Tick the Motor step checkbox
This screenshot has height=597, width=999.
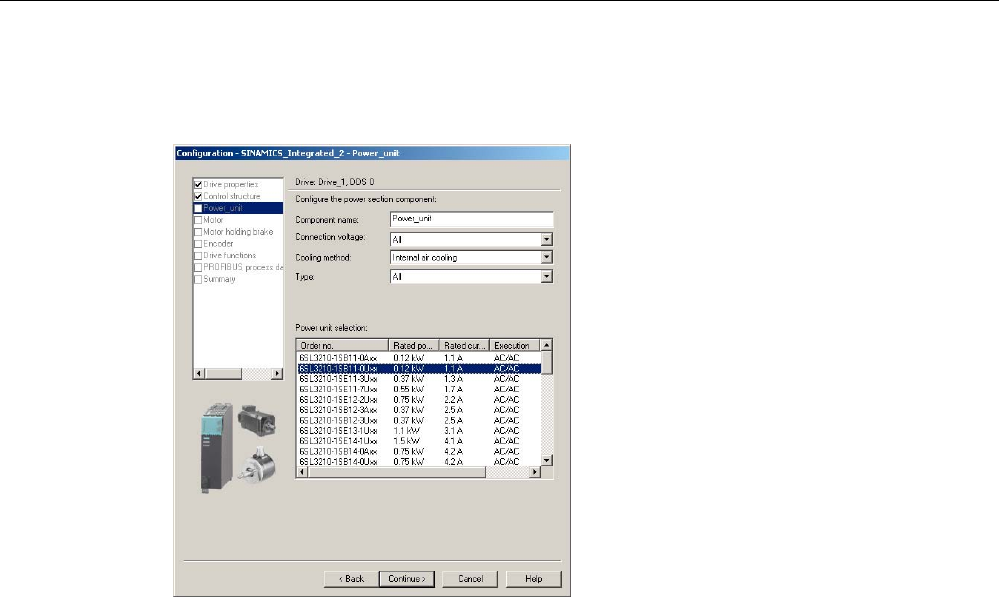198,220
